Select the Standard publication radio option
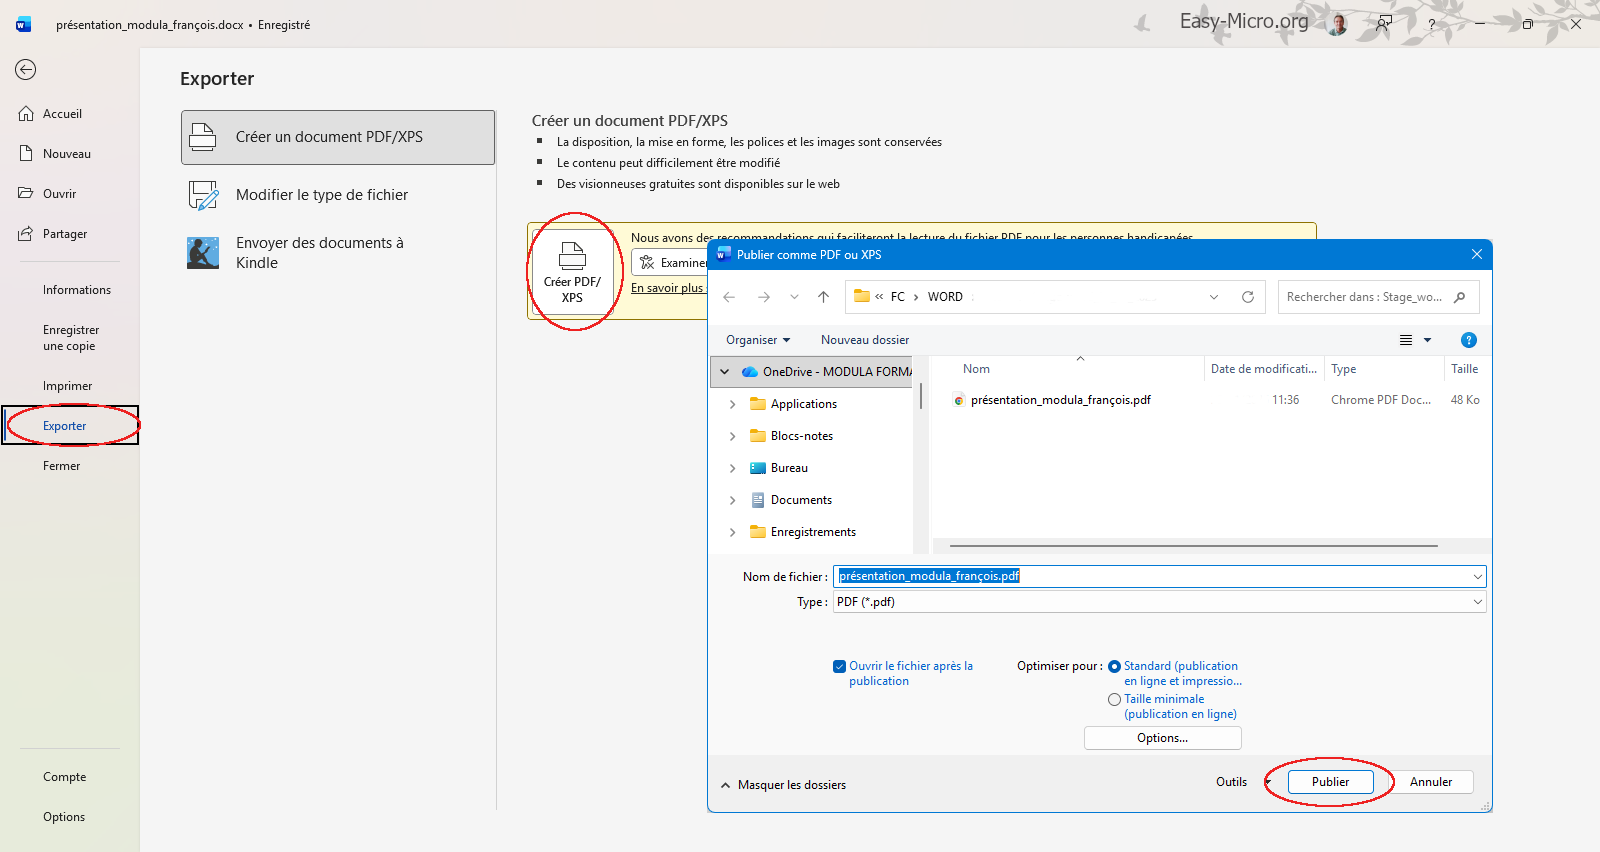This screenshot has width=1600, height=852. 1114,667
